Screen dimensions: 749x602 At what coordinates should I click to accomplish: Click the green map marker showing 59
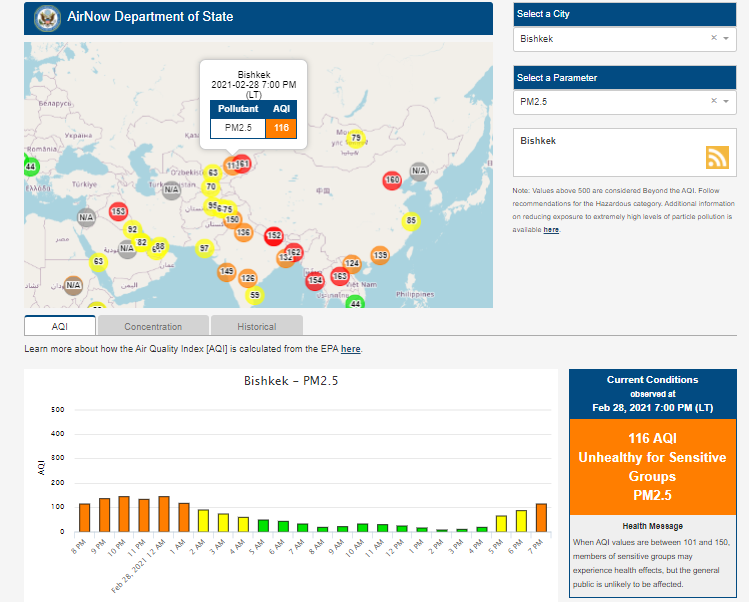pos(255,295)
